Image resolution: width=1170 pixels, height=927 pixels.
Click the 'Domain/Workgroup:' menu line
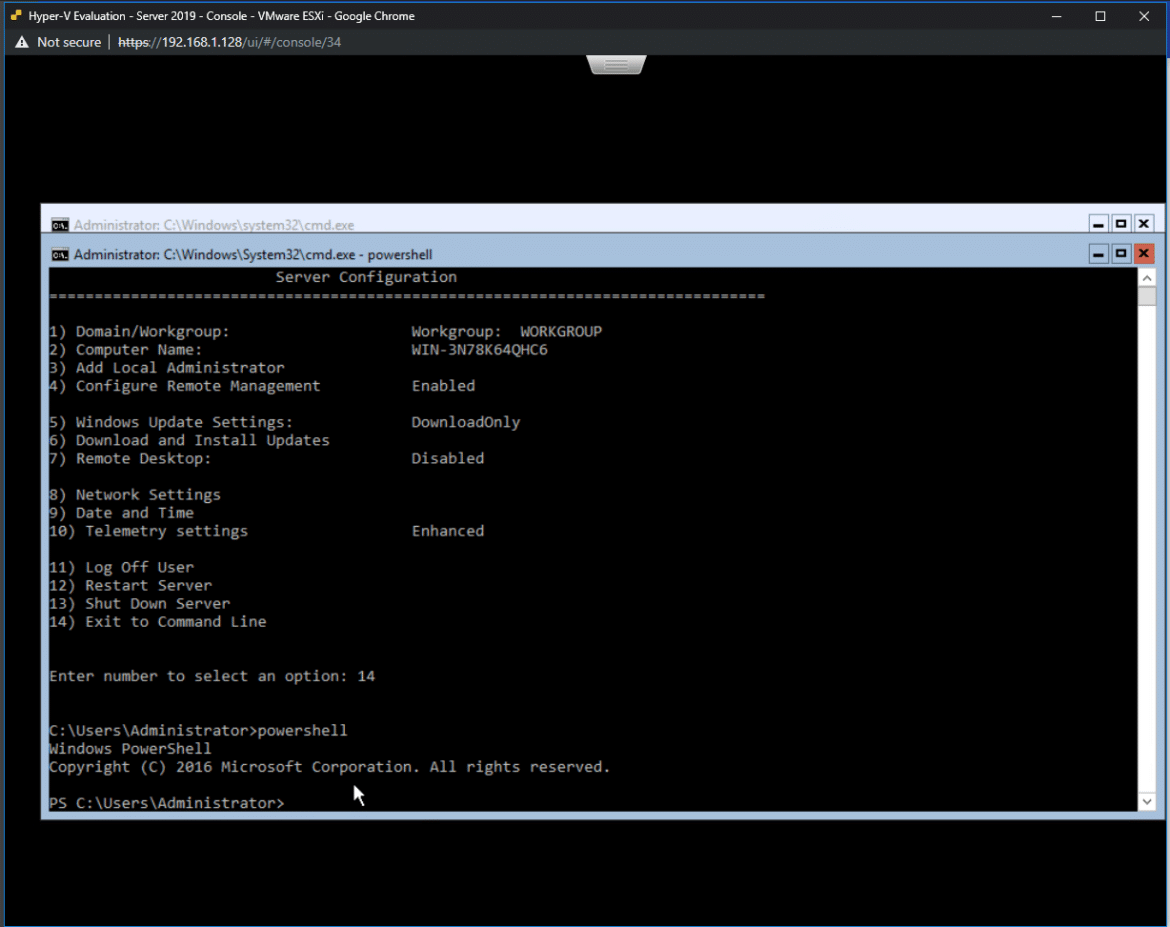pyautogui.click(x=140, y=331)
